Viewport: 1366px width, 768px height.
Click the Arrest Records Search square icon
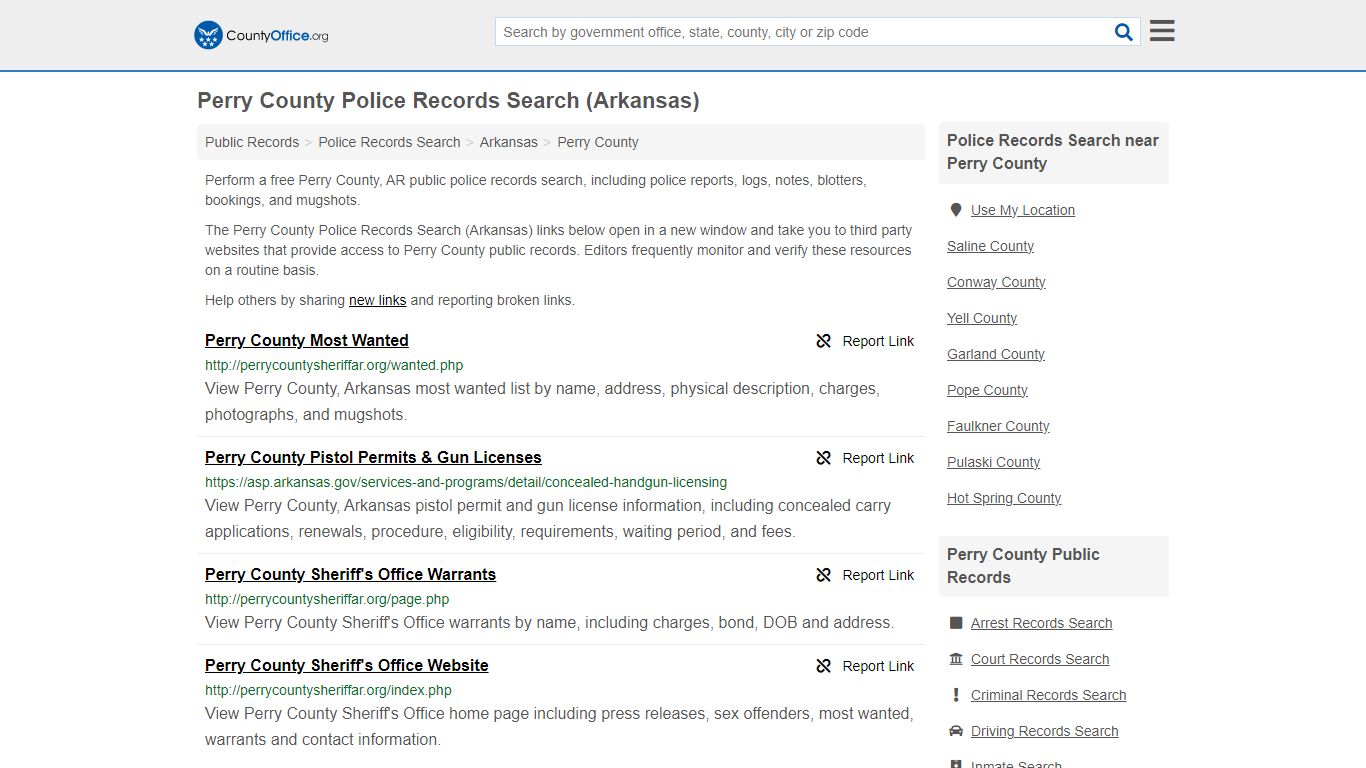(956, 623)
